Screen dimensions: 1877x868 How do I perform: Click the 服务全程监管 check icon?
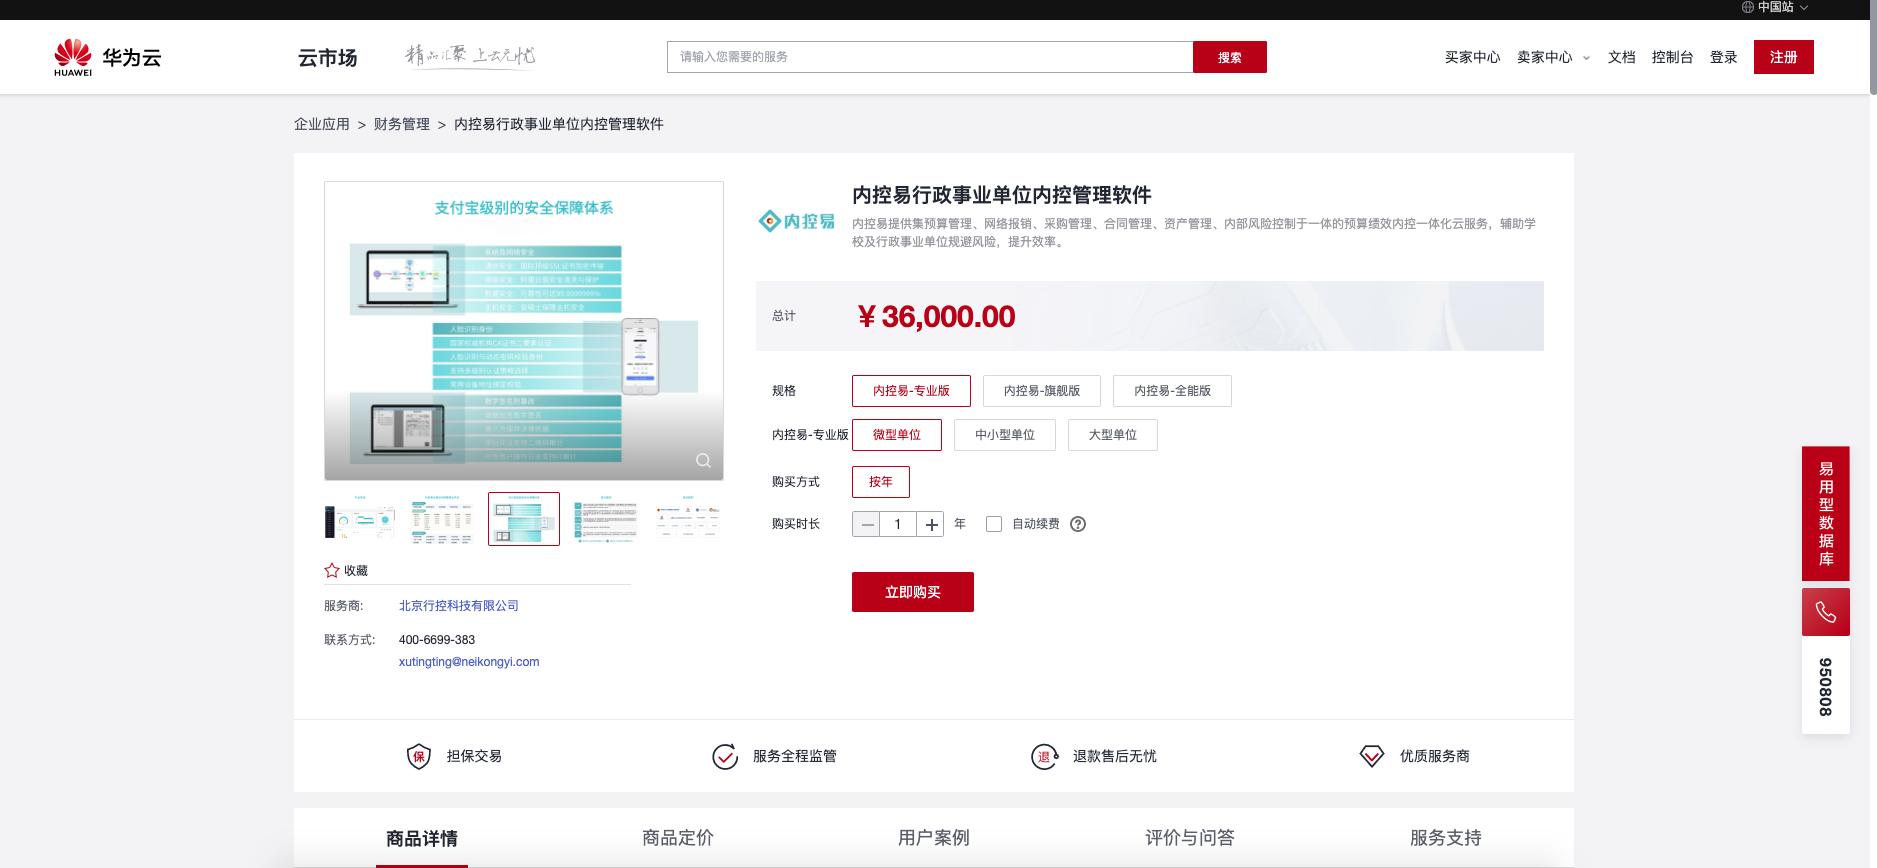pos(725,756)
